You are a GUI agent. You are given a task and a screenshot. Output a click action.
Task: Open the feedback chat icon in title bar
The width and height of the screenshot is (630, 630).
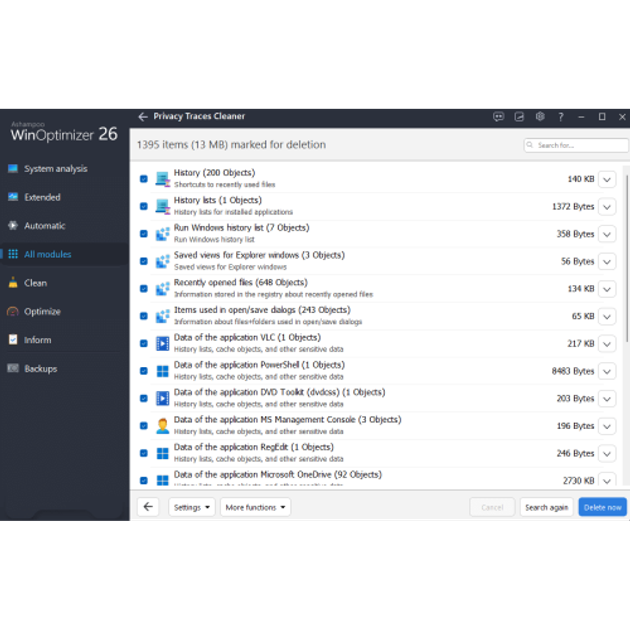(498, 117)
